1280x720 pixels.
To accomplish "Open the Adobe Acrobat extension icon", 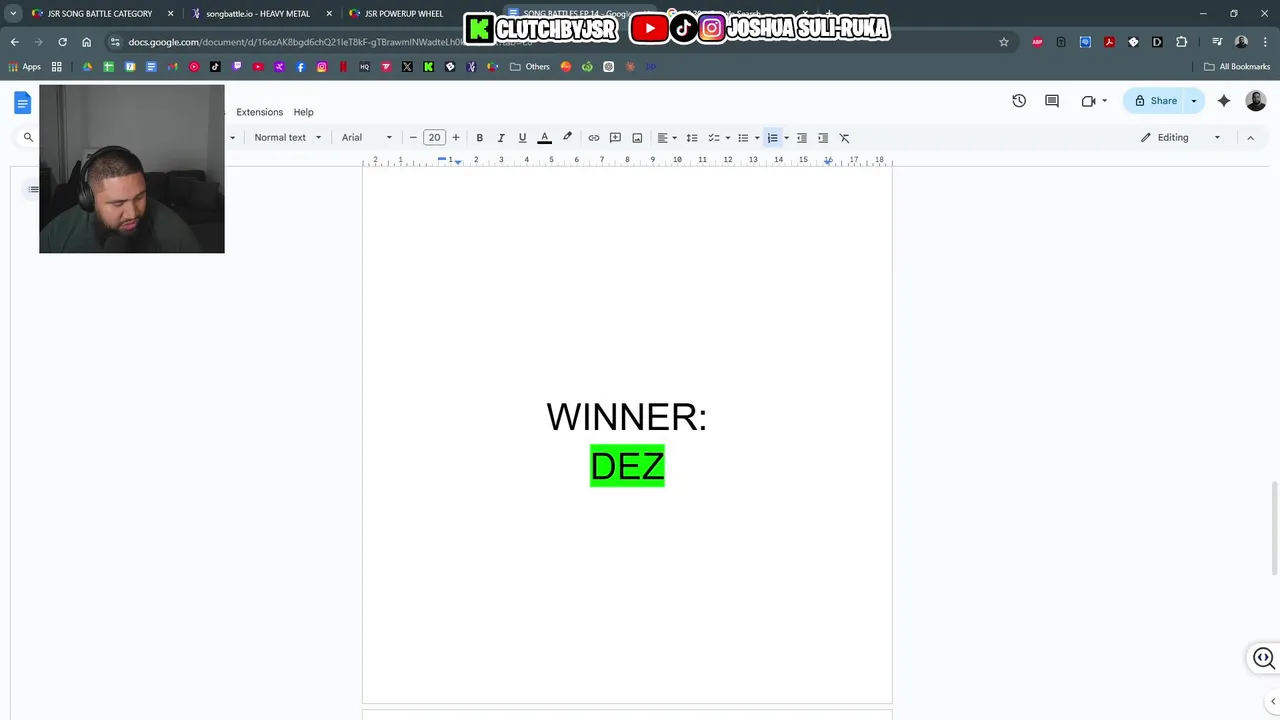I will [1109, 42].
